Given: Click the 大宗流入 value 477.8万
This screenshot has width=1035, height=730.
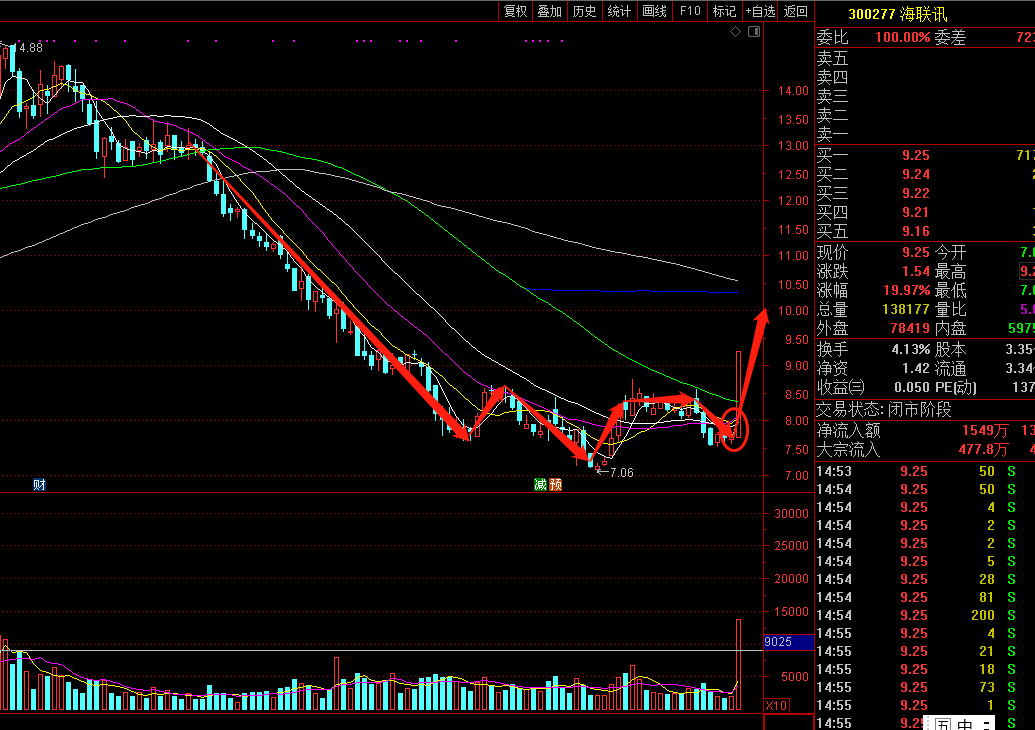Looking at the screenshot, I should point(983,450).
